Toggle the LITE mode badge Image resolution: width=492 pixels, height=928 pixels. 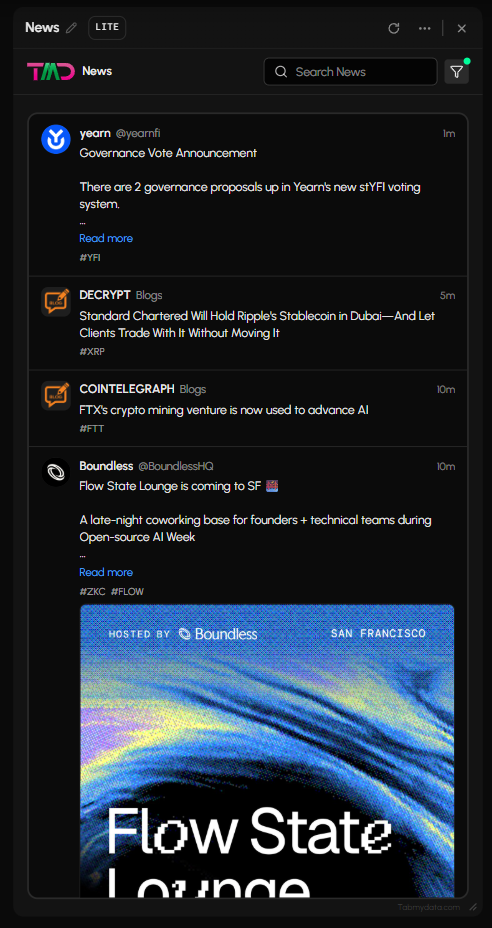click(107, 28)
